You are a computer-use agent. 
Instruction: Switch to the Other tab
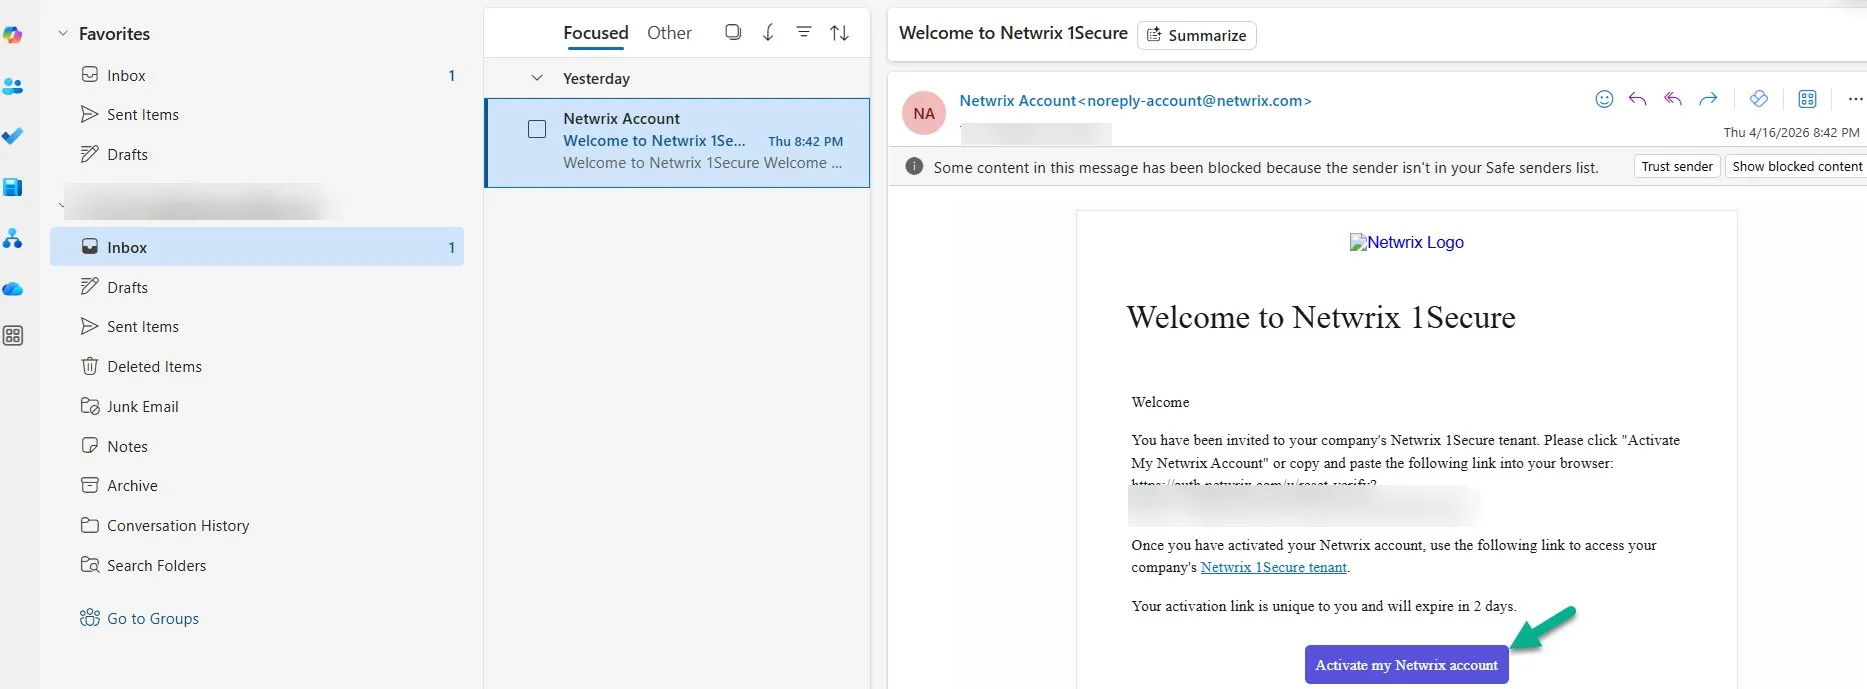coord(669,33)
